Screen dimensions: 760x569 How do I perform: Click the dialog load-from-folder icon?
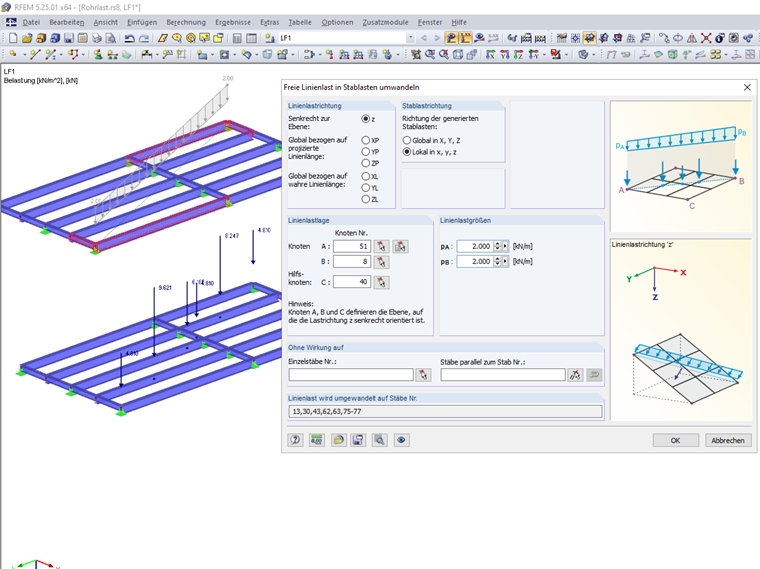tap(338, 440)
